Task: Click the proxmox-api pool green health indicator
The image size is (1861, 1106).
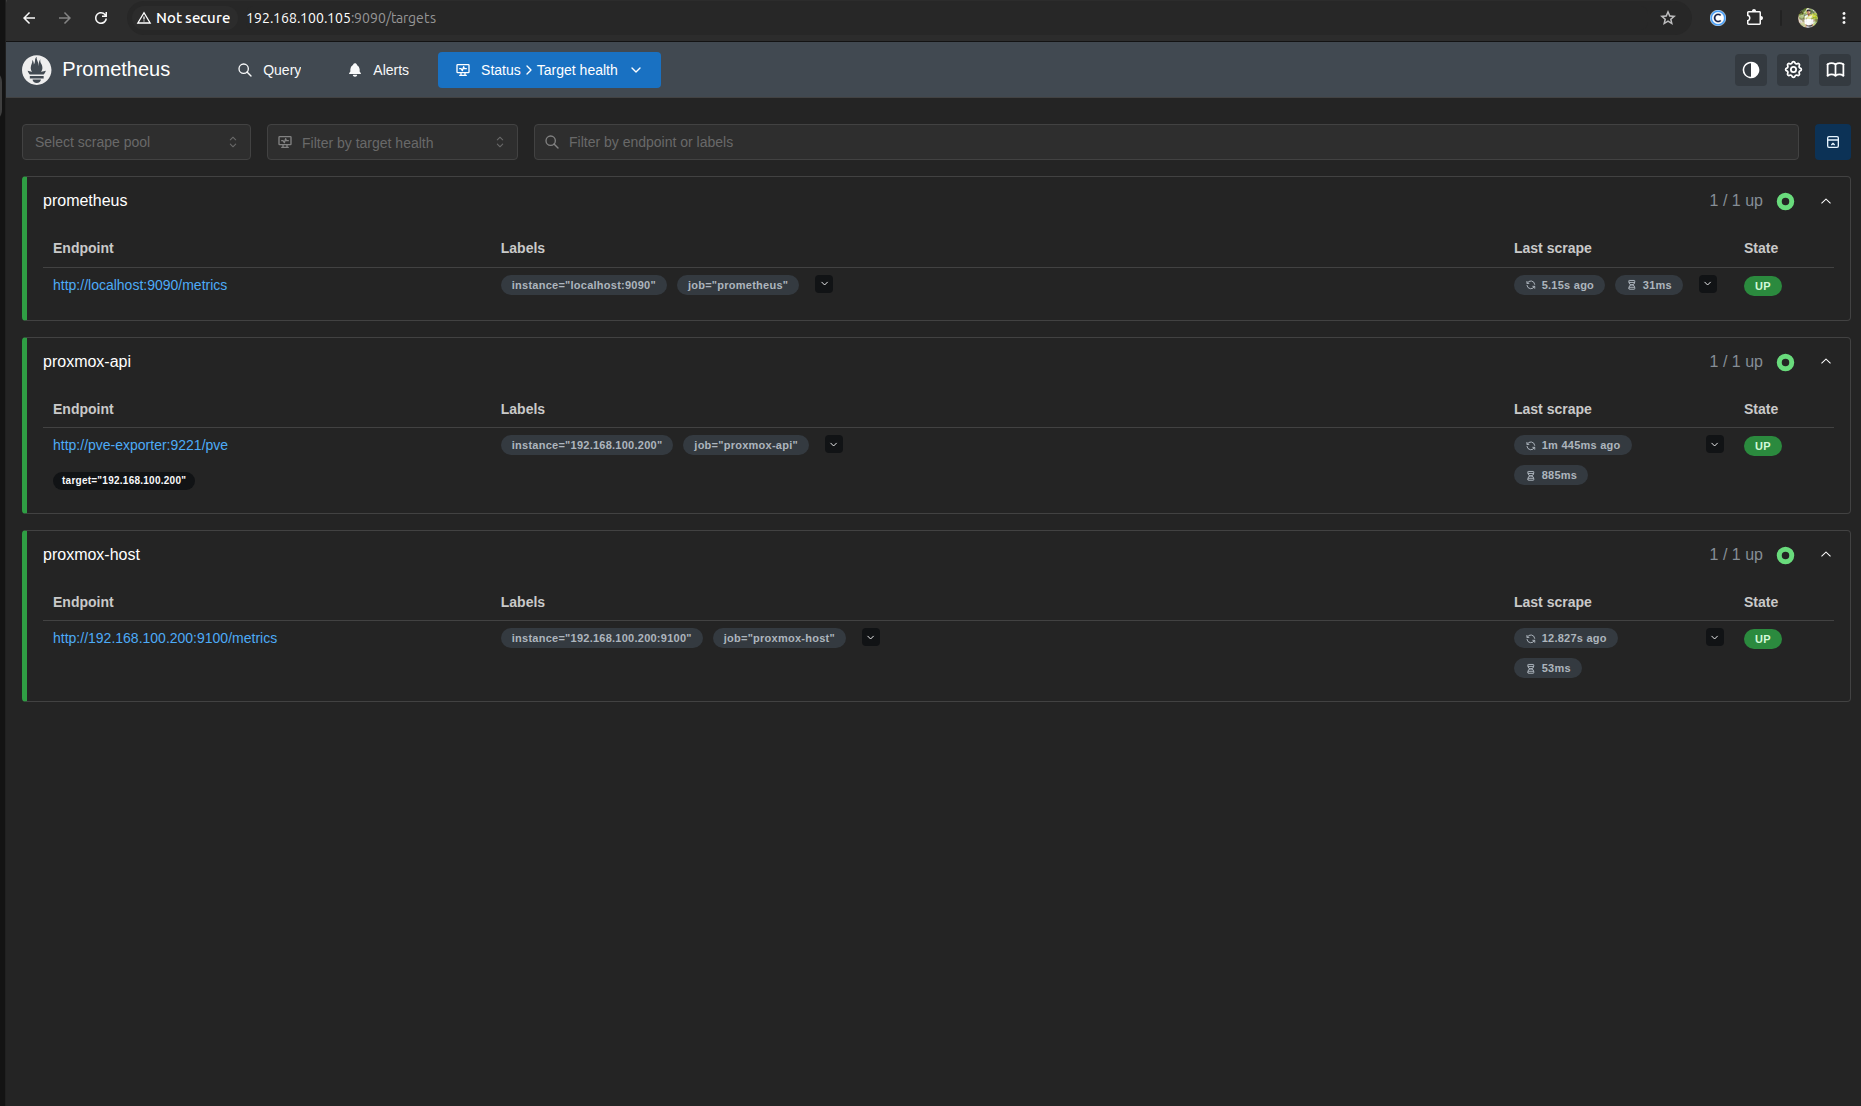Action: coord(1785,363)
